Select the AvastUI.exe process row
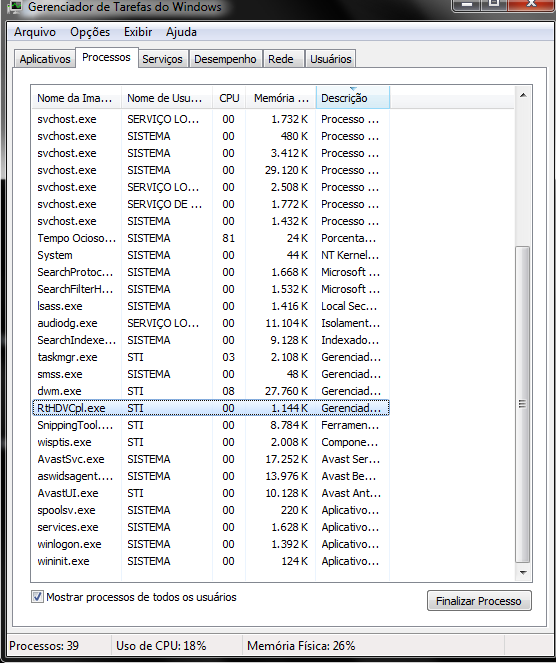 211,493
